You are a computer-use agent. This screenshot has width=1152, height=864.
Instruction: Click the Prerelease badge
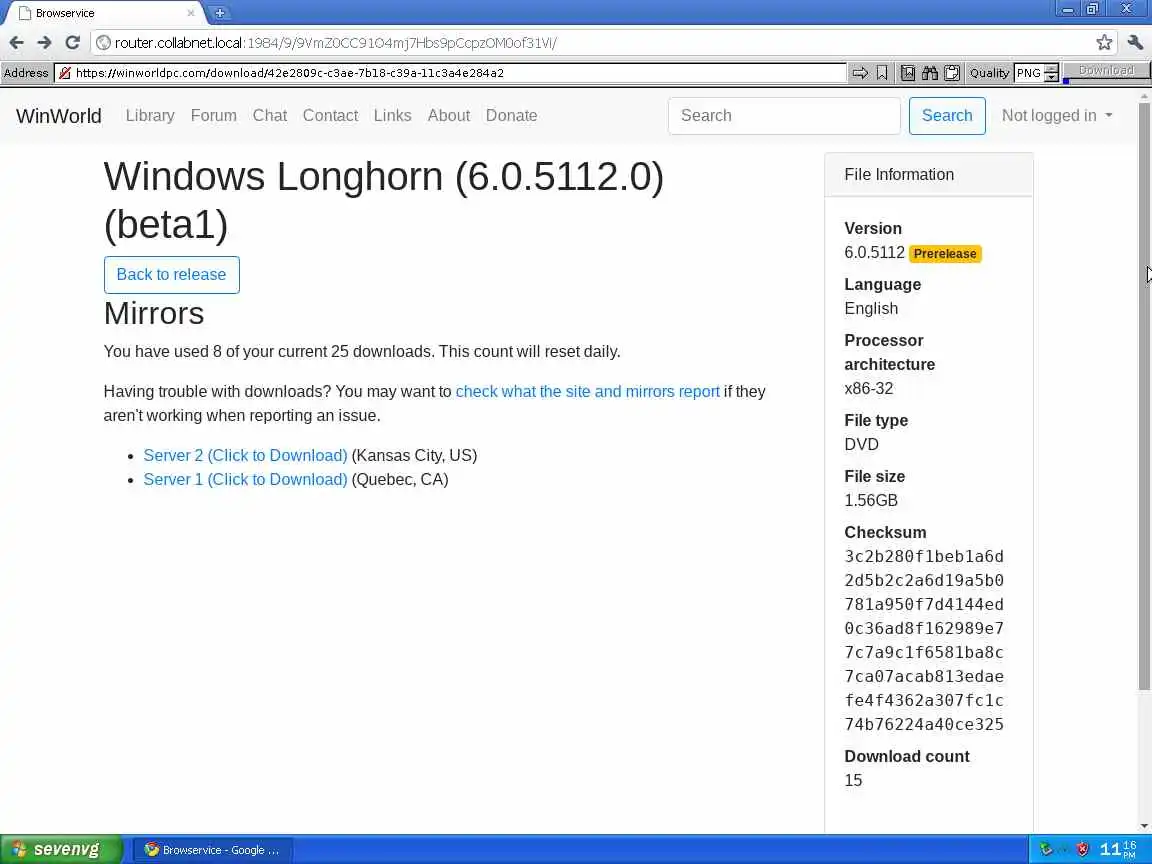(945, 253)
